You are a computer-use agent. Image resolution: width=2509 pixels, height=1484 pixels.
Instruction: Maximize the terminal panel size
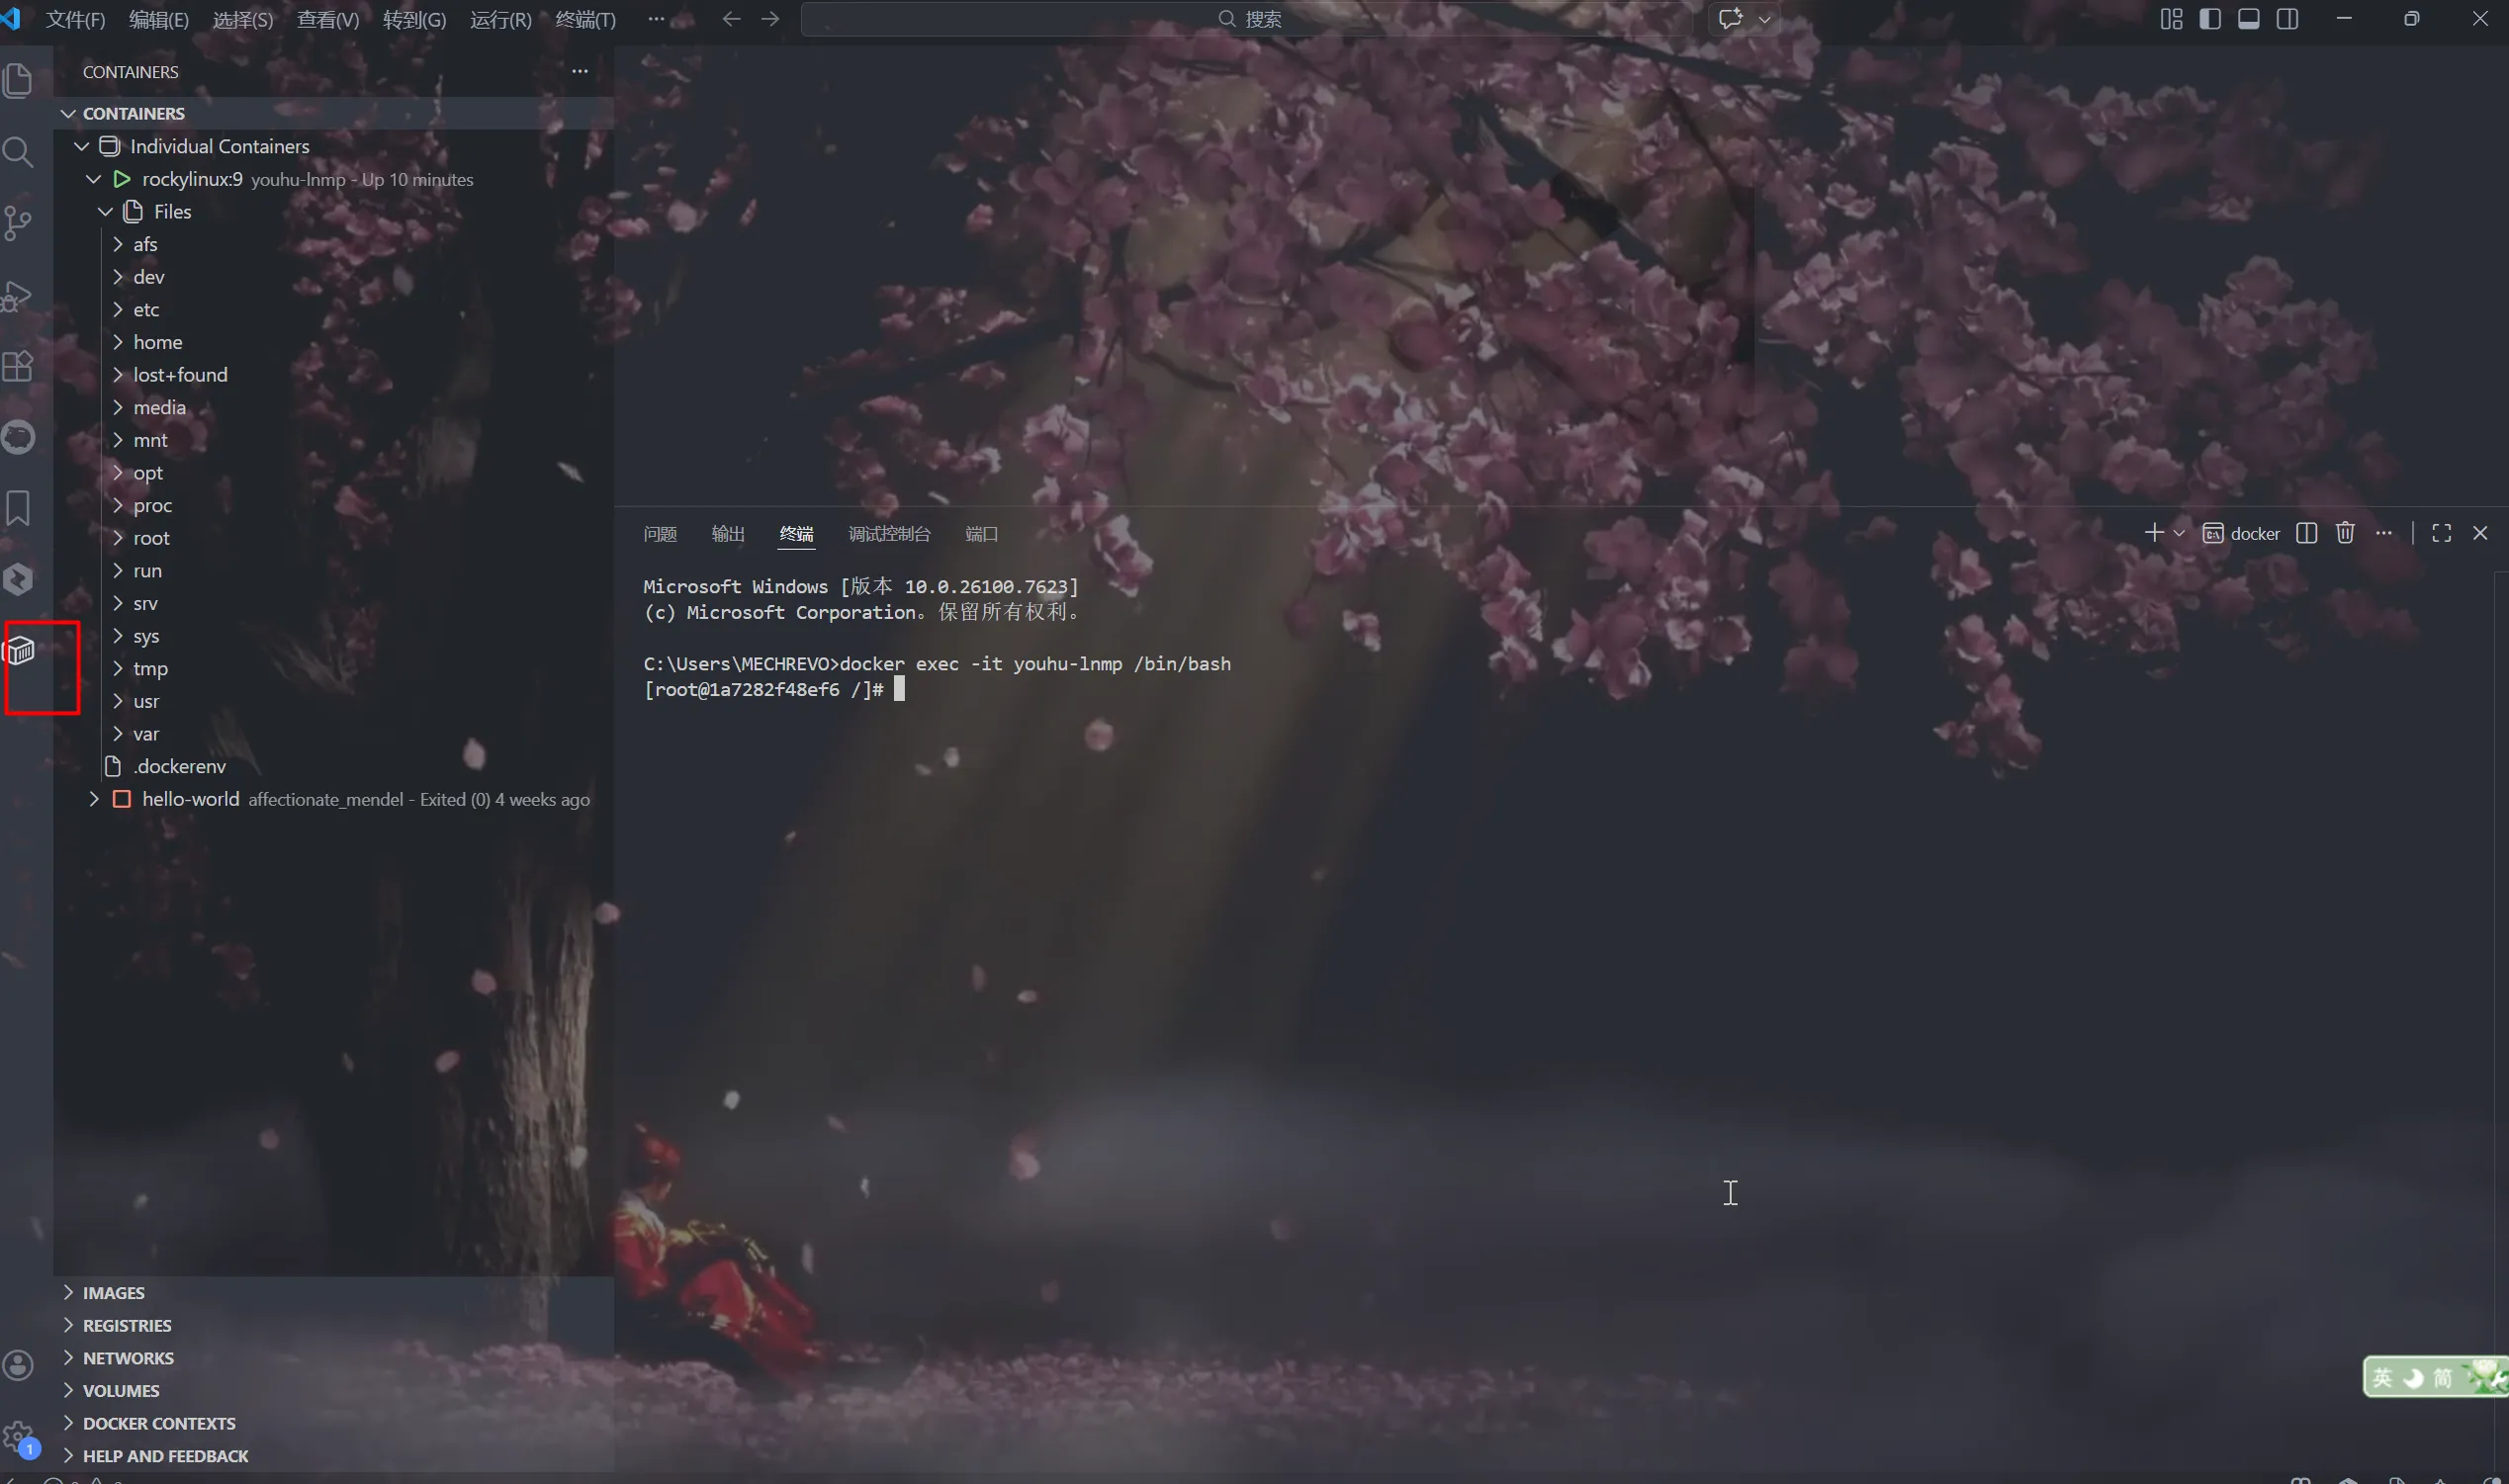tap(2441, 533)
